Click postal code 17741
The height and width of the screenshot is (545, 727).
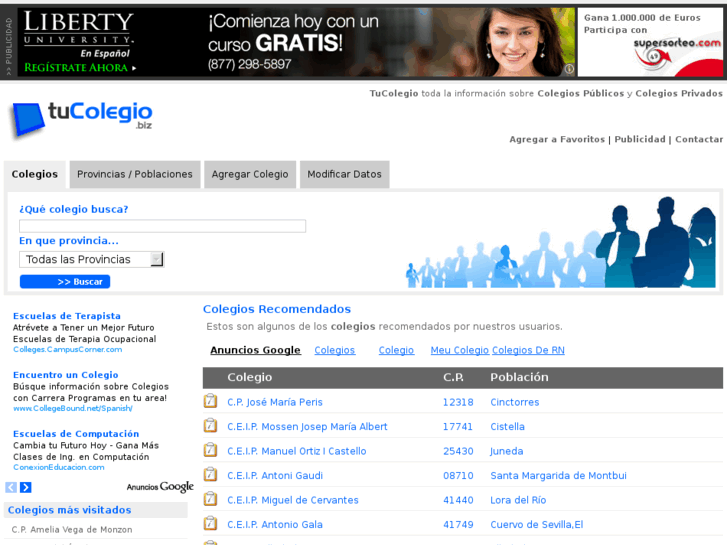[458, 427]
